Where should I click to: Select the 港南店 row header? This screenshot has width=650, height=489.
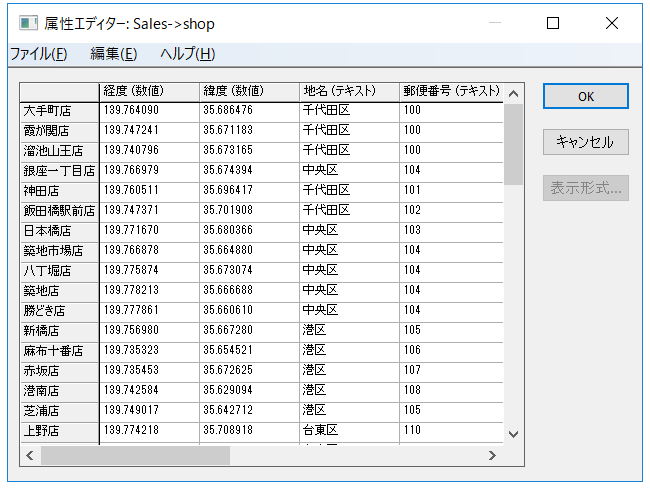click(x=59, y=392)
